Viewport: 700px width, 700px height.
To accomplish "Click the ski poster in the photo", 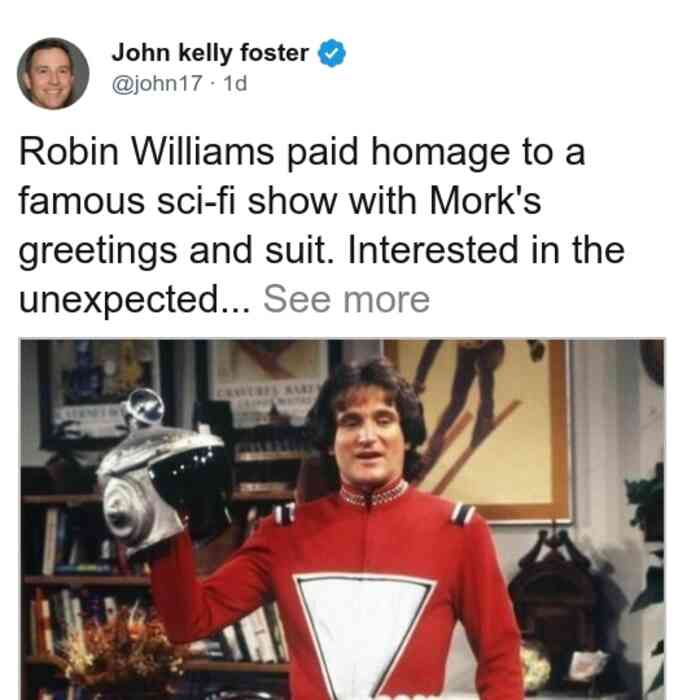I will pyautogui.click(x=478, y=430).
